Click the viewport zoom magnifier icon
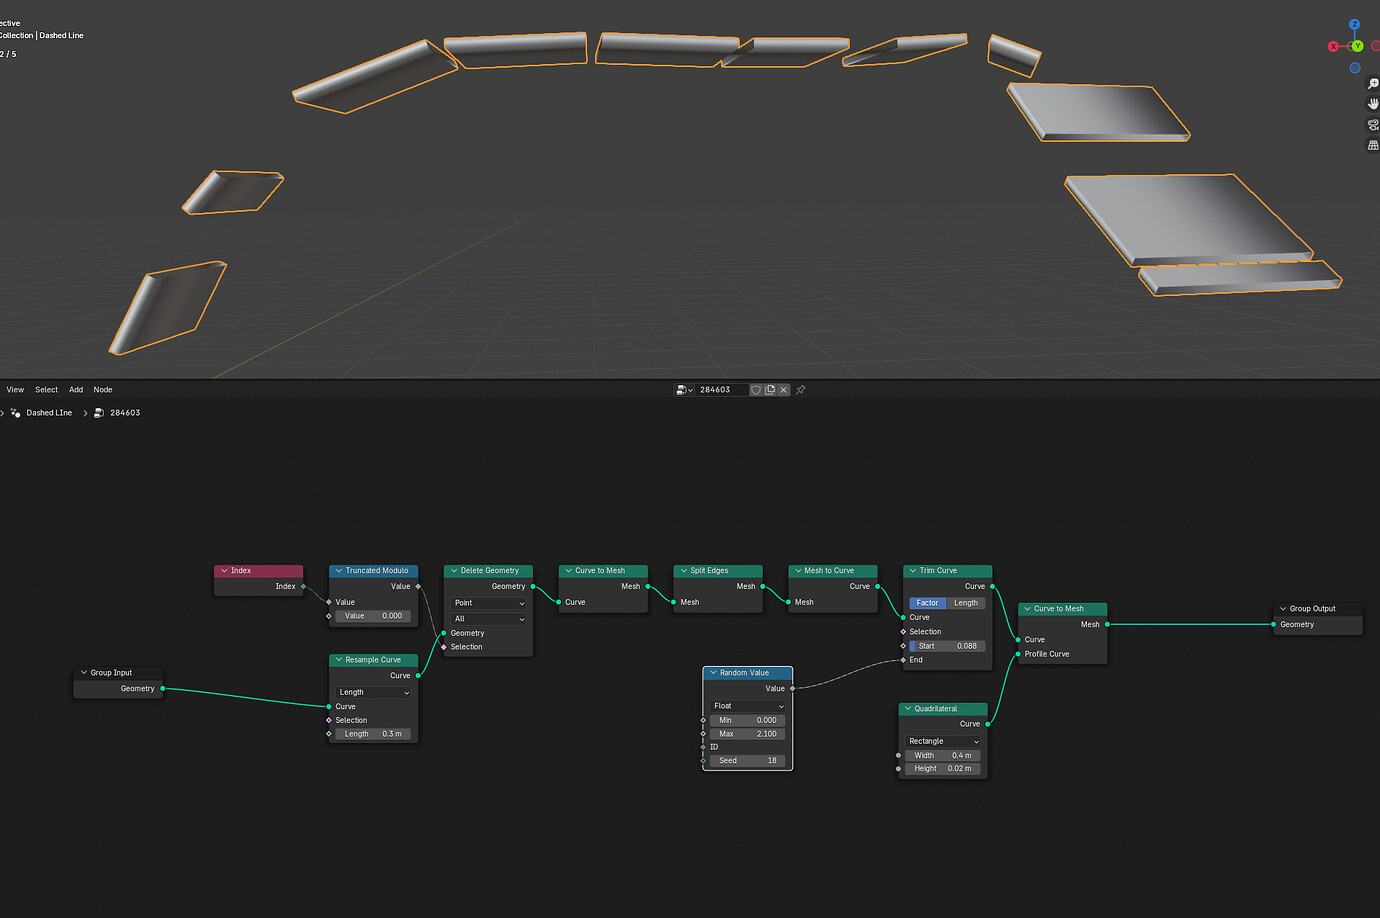The width and height of the screenshot is (1380, 918). tap(1373, 84)
